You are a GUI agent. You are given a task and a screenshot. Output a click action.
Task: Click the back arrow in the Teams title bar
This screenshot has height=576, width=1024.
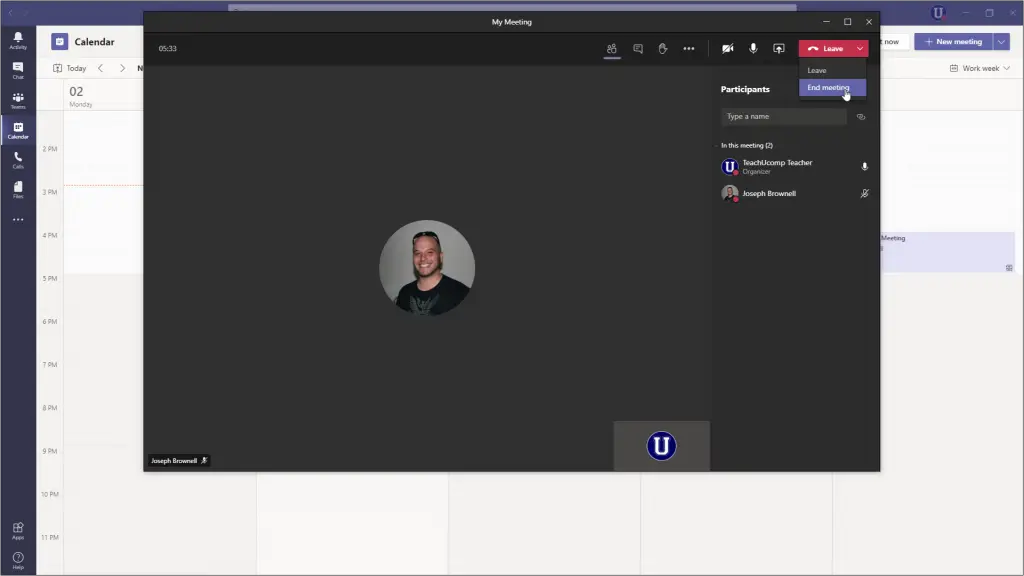pyautogui.click(x=10, y=12)
